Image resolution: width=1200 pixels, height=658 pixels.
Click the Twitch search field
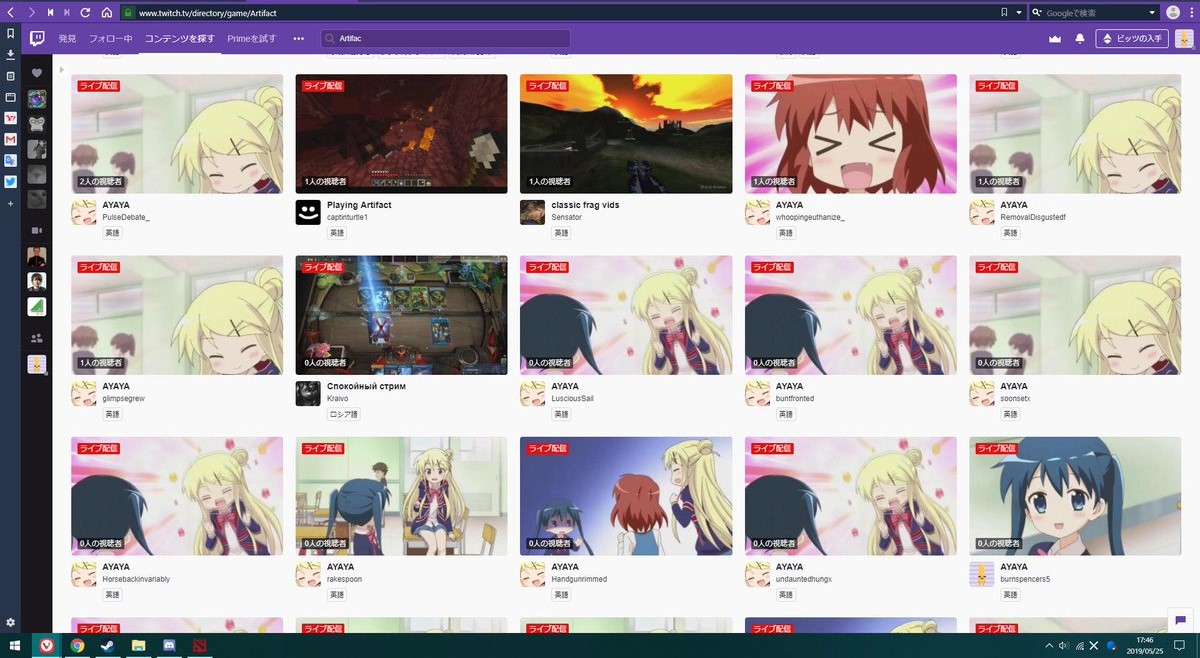tap(445, 38)
